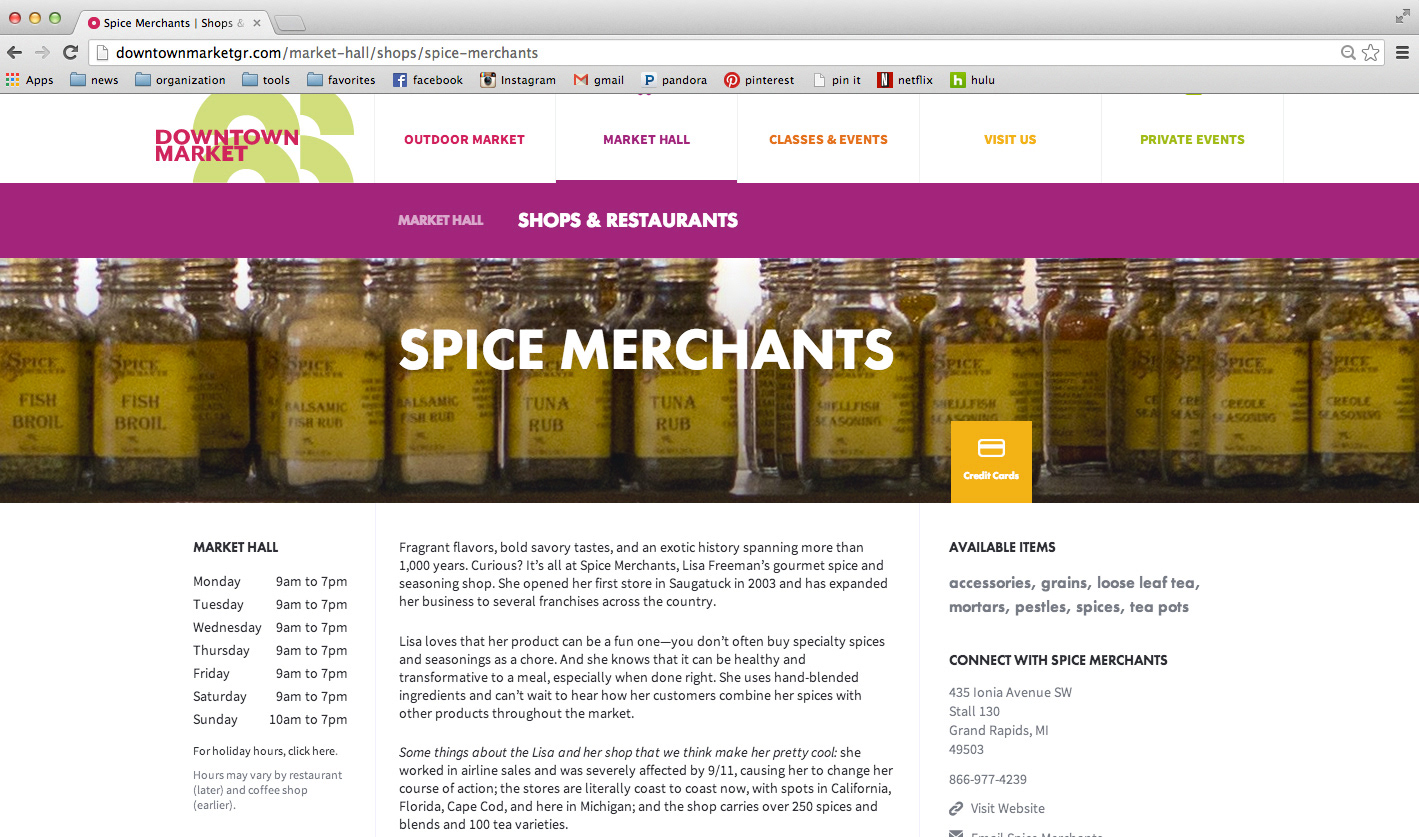The height and width of the screenshot is (837, 1419).
Task: Open the facebook bookmark
Action: tap(428, 80)
